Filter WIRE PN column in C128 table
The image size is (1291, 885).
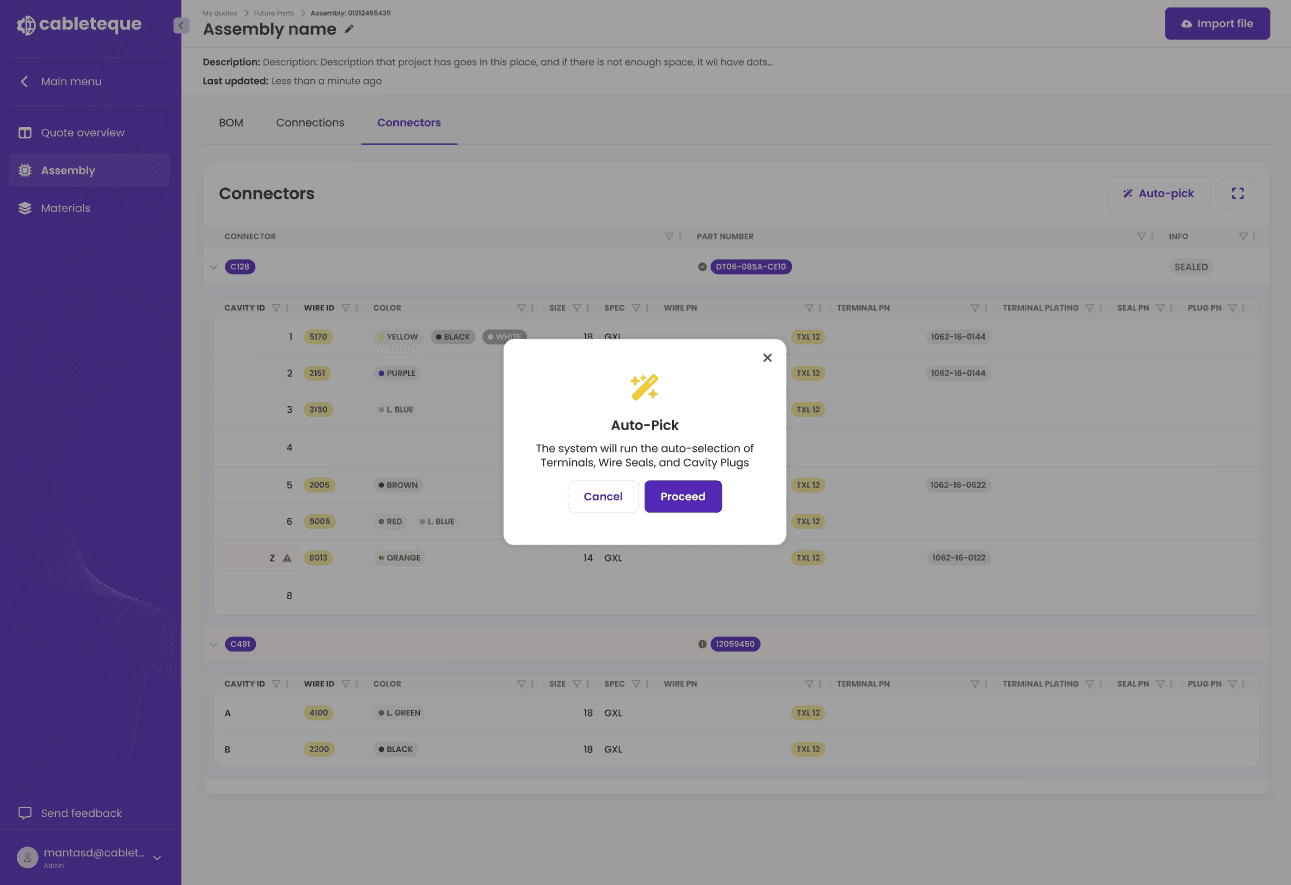[x=809, y=308]
